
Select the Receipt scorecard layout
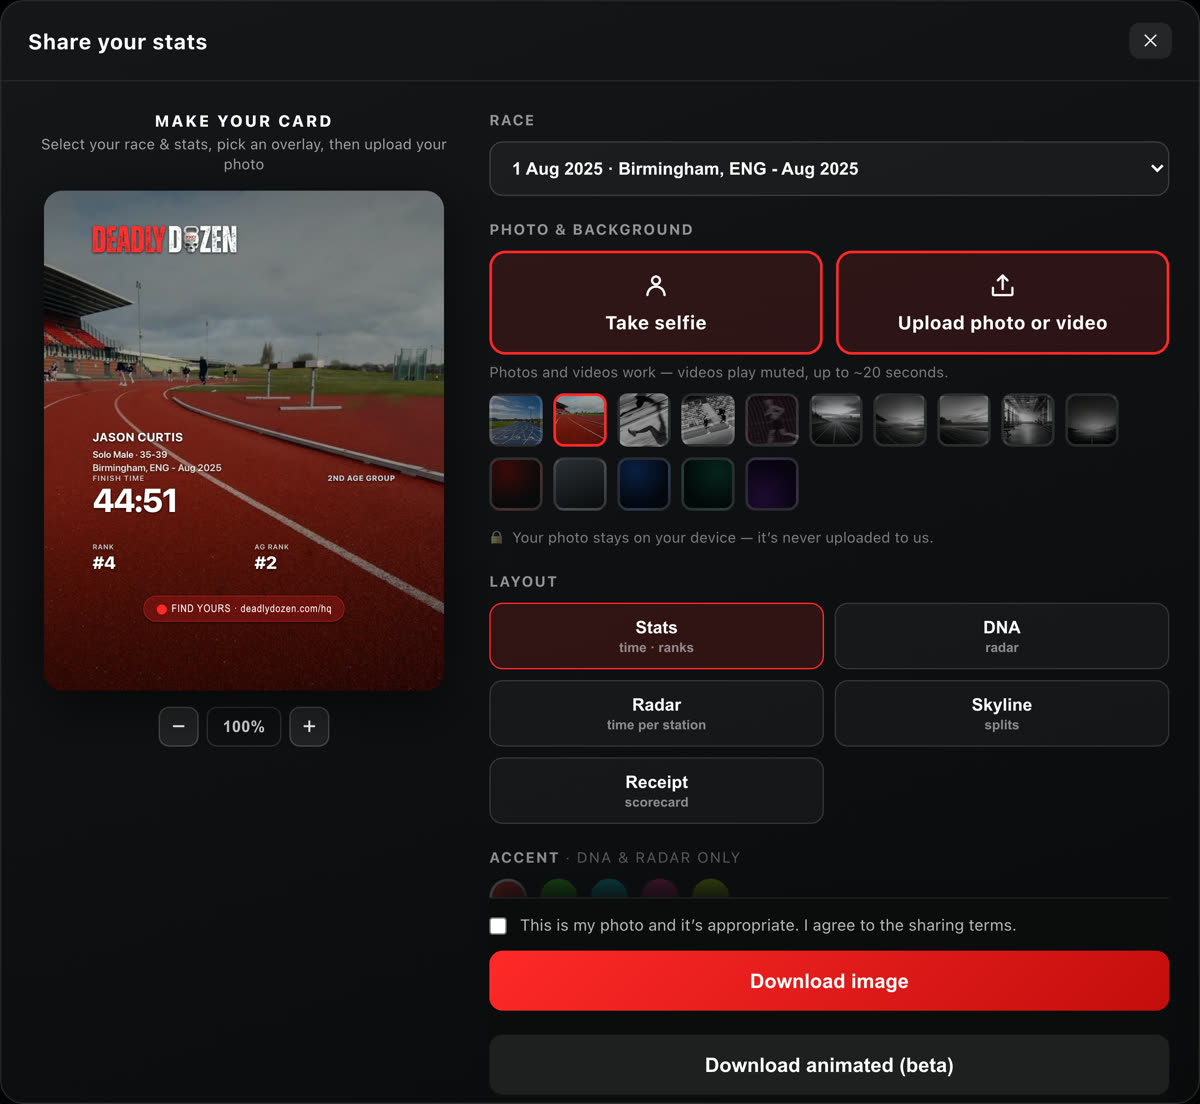[x=656, y=791]
